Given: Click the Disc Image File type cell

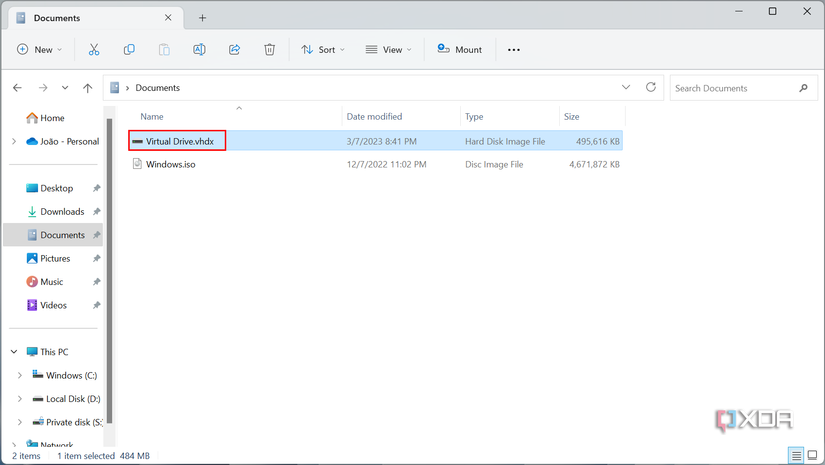Looking at the screenshot, I should 494,165.
